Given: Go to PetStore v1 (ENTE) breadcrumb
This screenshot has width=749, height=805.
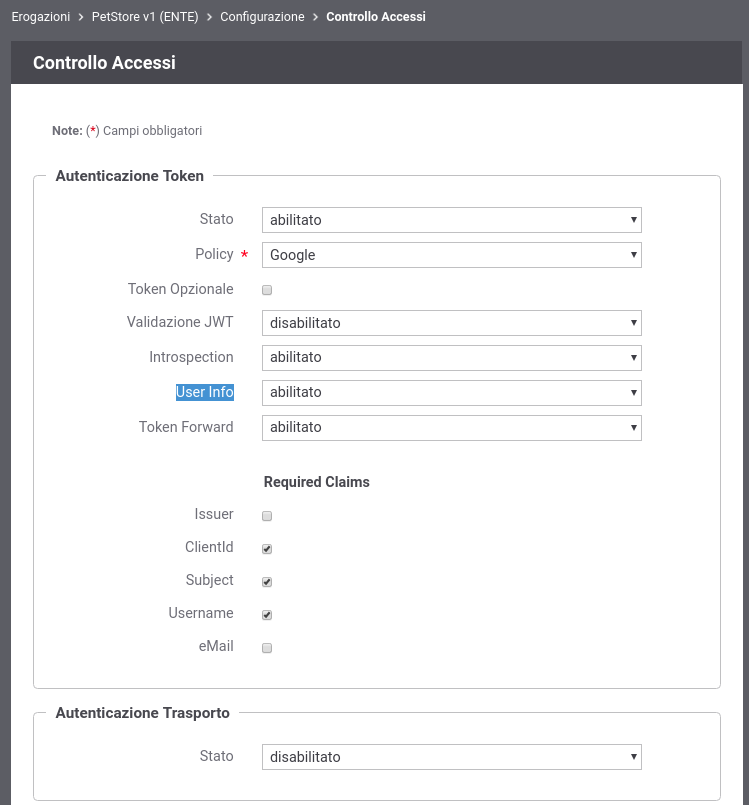Looking at the screenshot, I should click(x=145, y=16).
